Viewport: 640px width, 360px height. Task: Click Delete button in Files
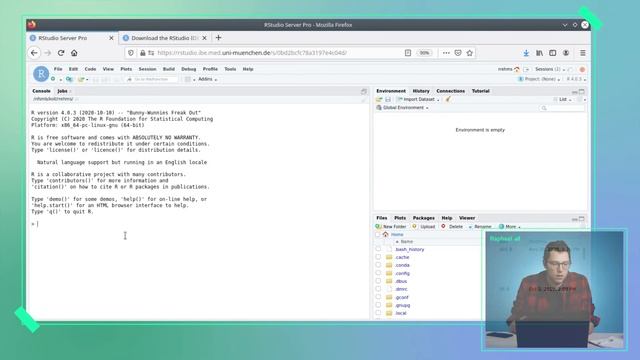pyautogui.click(x=452, y=227)
